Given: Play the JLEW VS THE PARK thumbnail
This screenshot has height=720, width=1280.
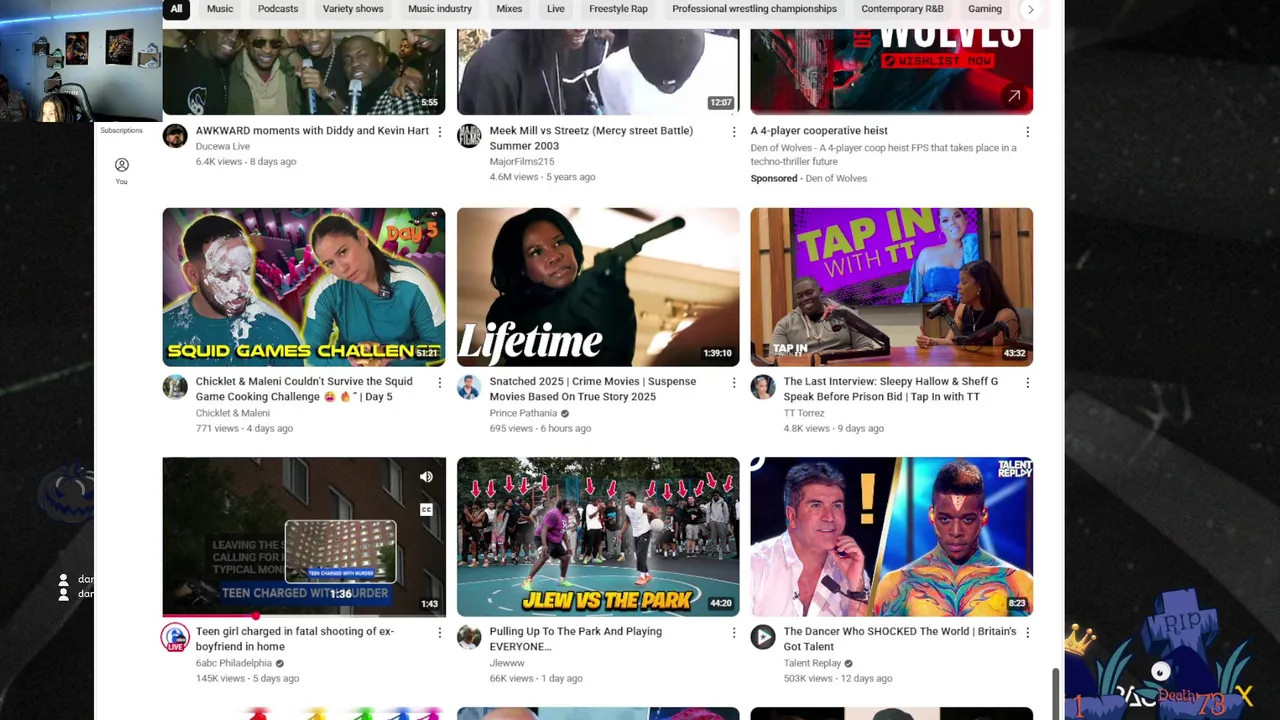Looking at the screenshot, I should point(598,537).
